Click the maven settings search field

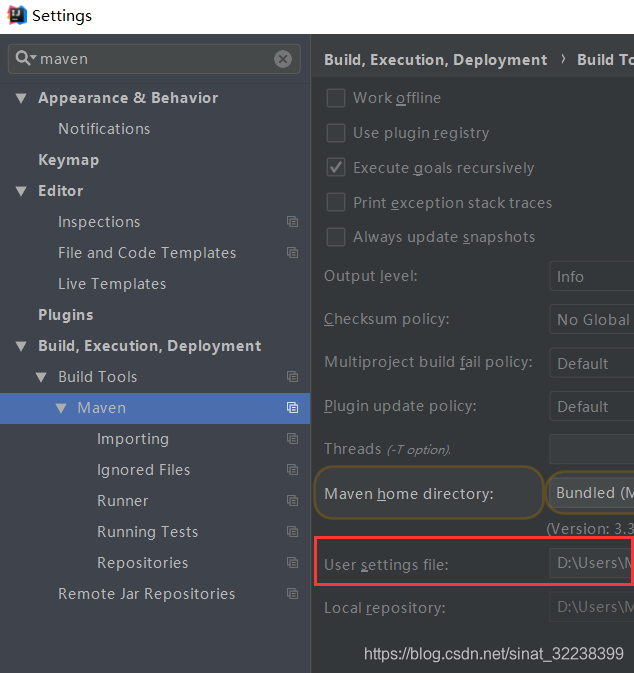tap(155, 59)
